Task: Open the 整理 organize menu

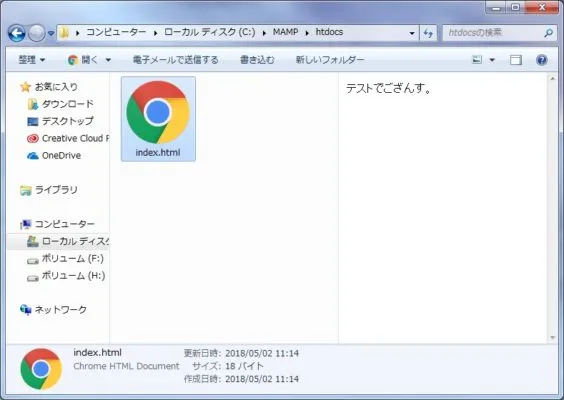Action: point(32,60)
